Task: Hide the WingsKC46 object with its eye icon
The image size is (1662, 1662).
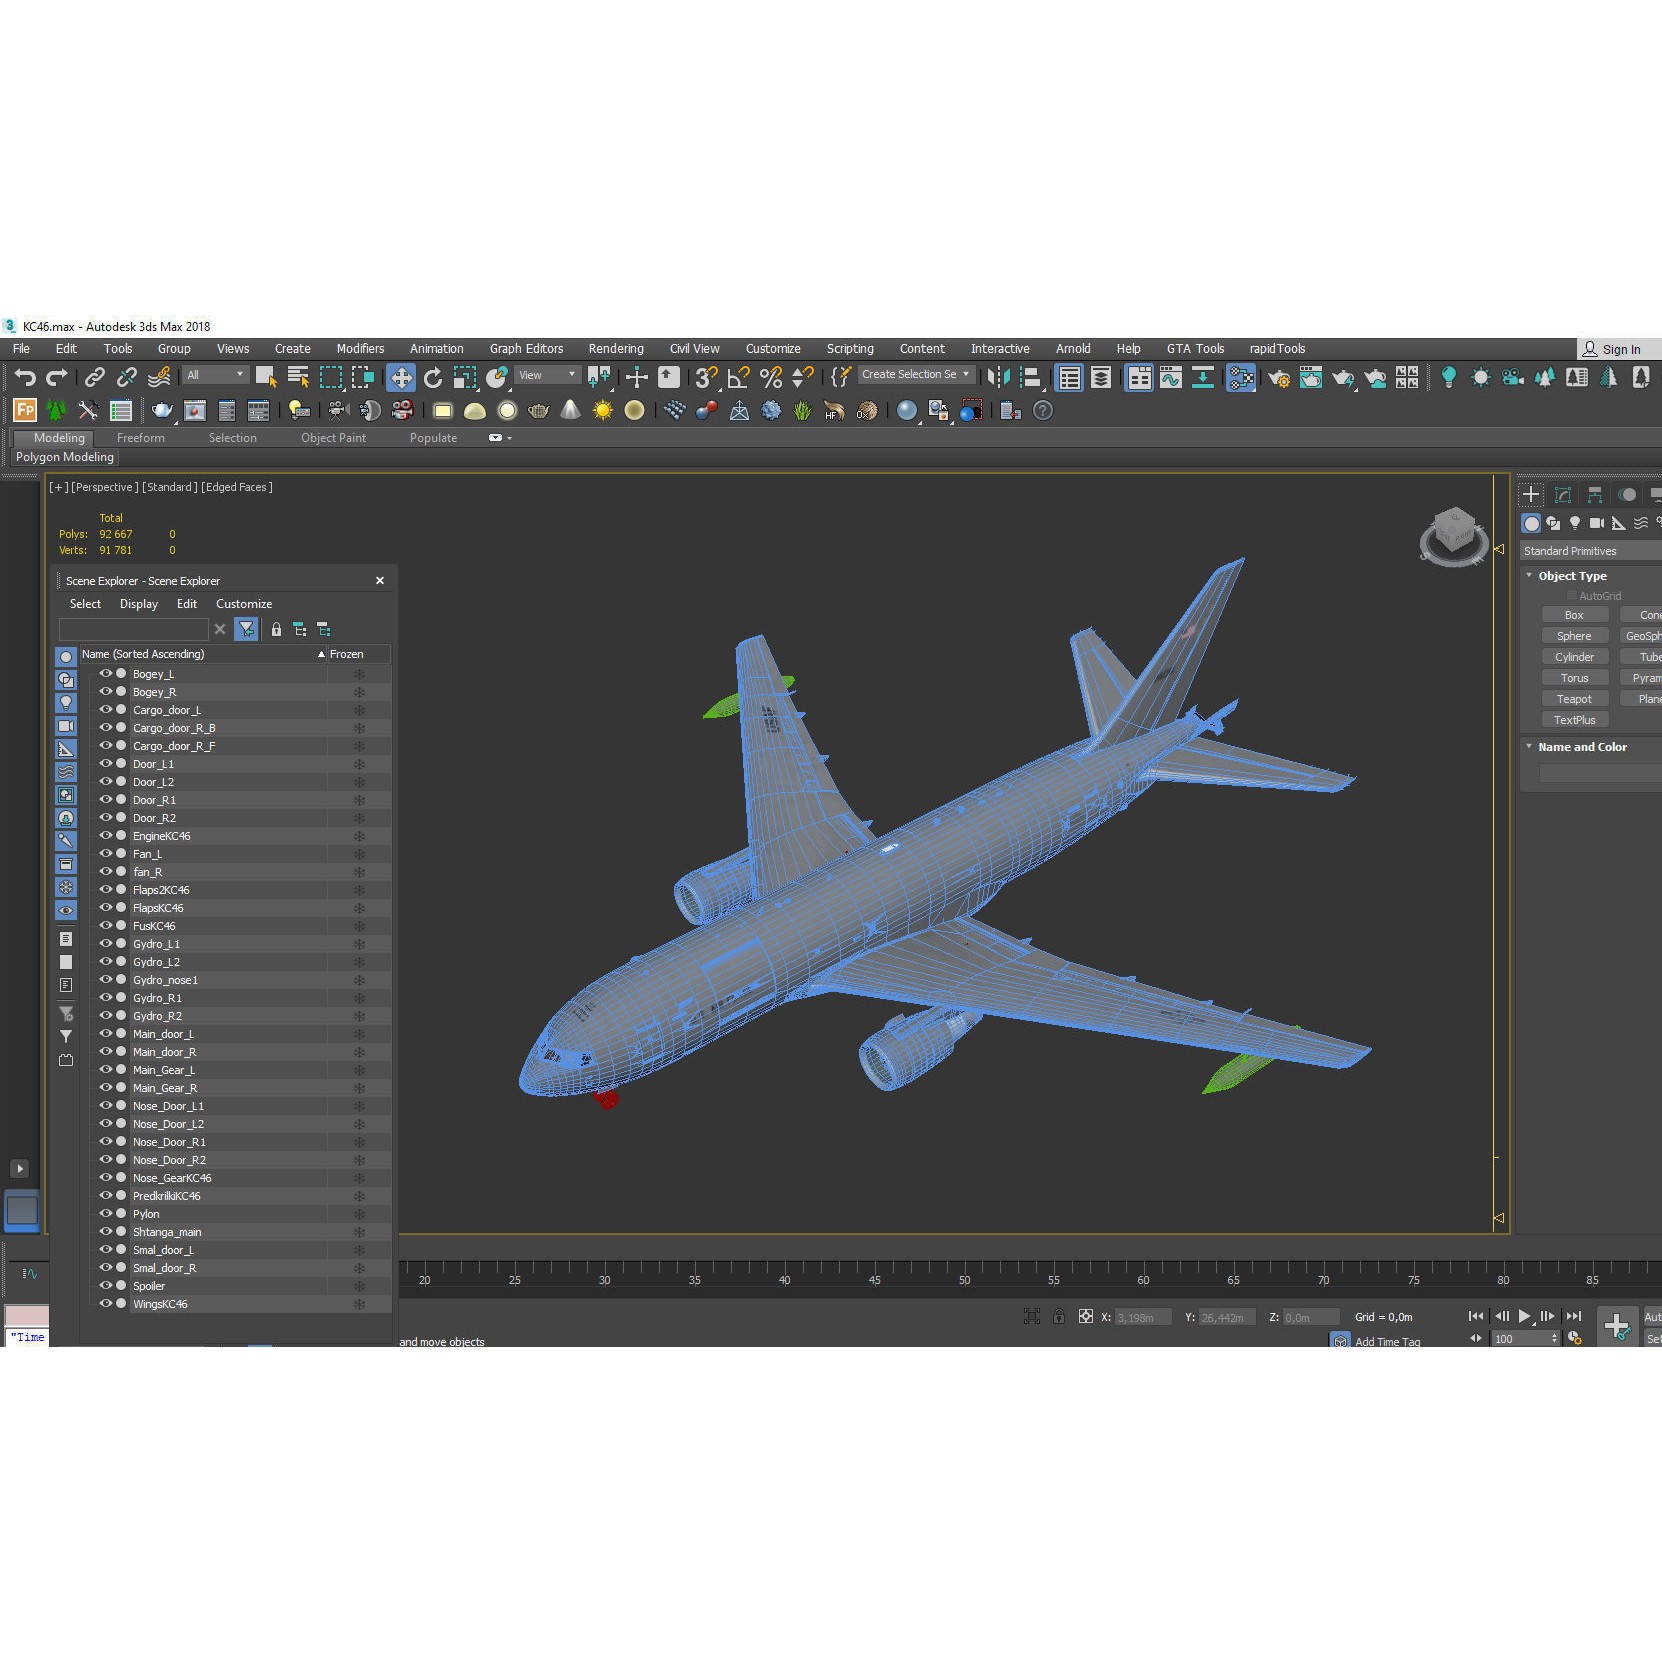Action: pyautogui.click(x=106, y=1302)
